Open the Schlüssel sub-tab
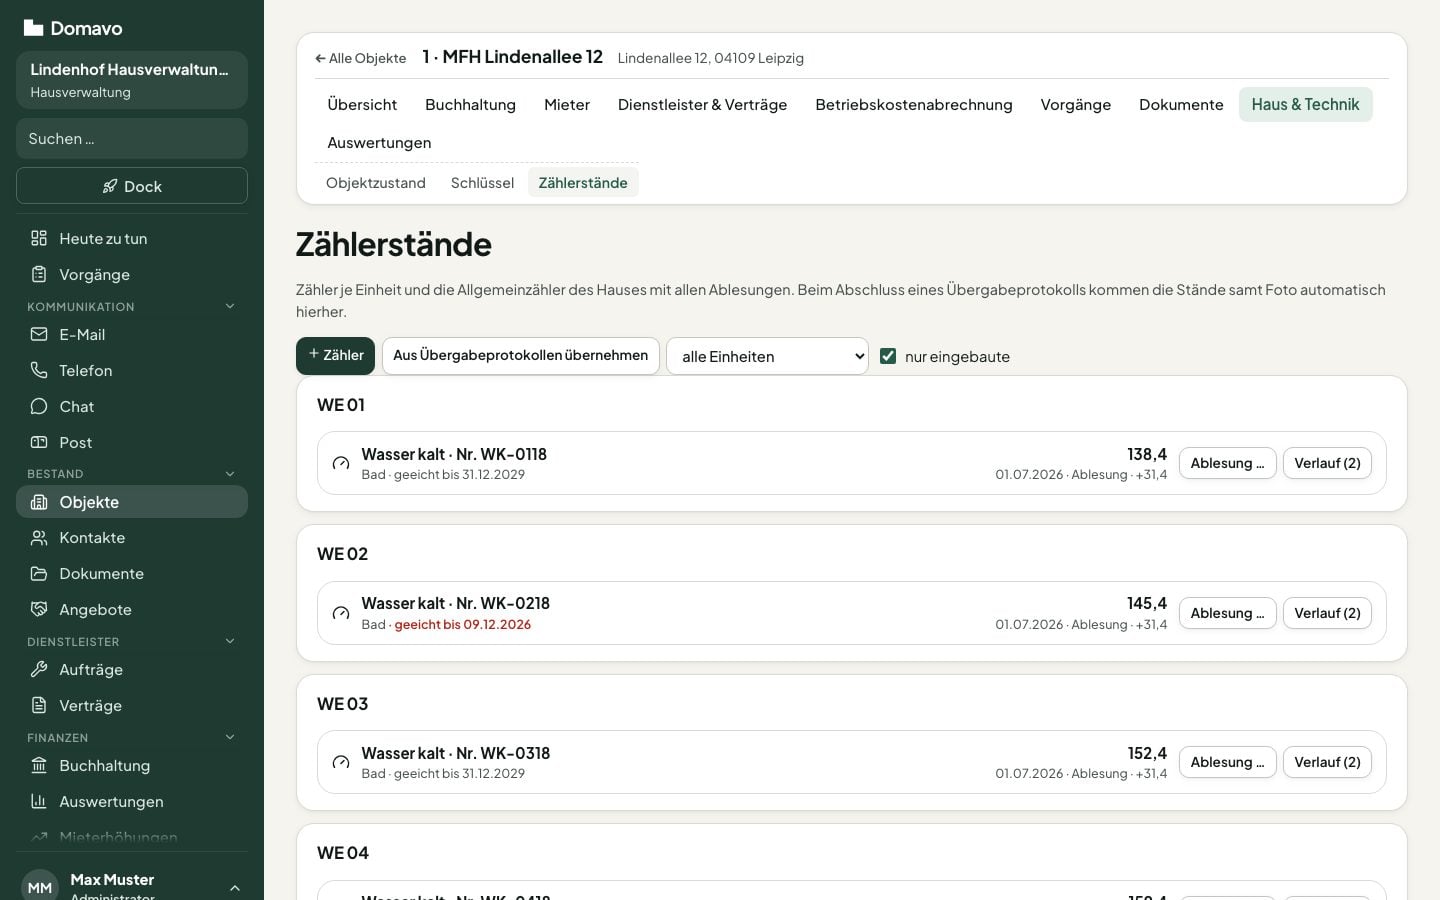1440x900 pixels. [482, 183]
